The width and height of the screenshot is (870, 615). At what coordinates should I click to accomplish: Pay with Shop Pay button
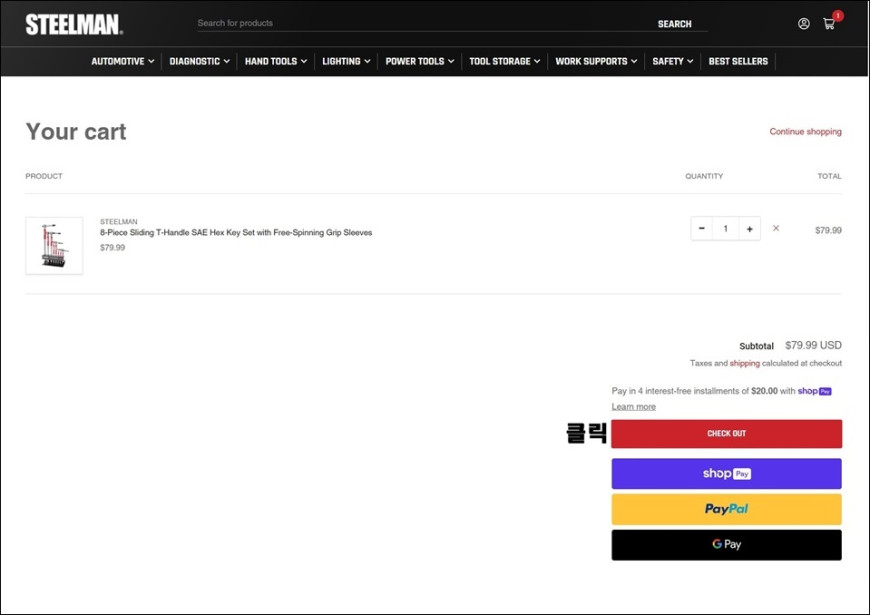(x=726, y=473)
